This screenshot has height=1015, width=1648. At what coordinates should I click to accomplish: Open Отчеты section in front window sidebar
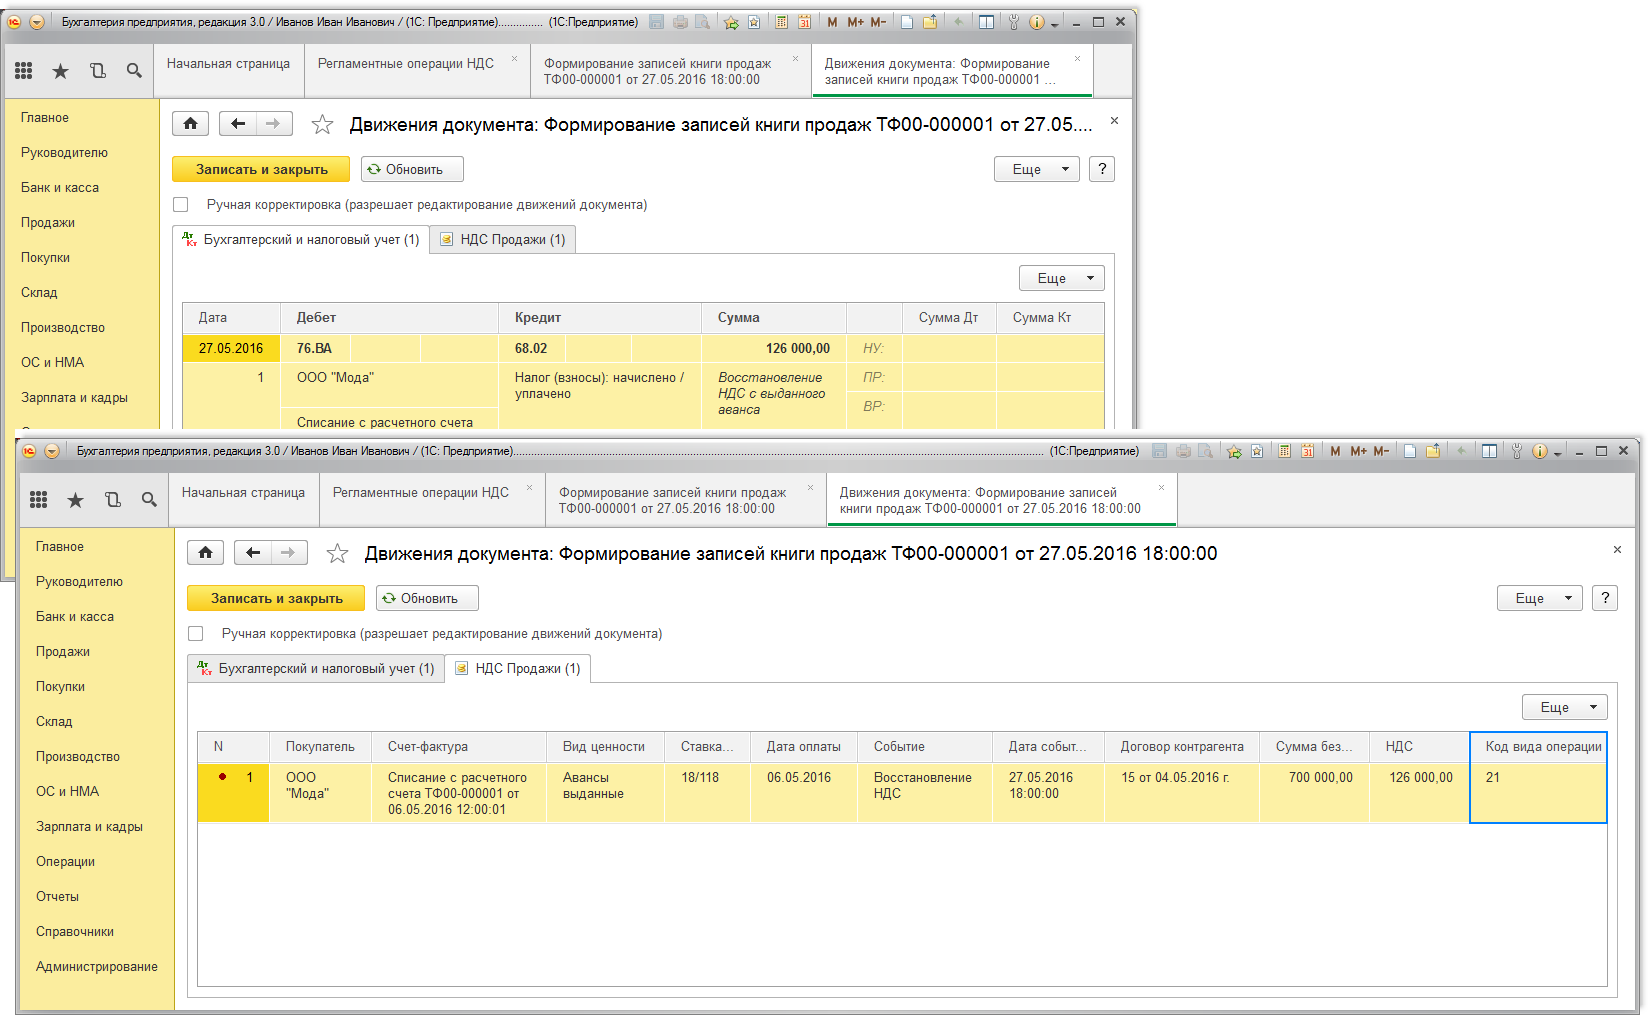57,897
